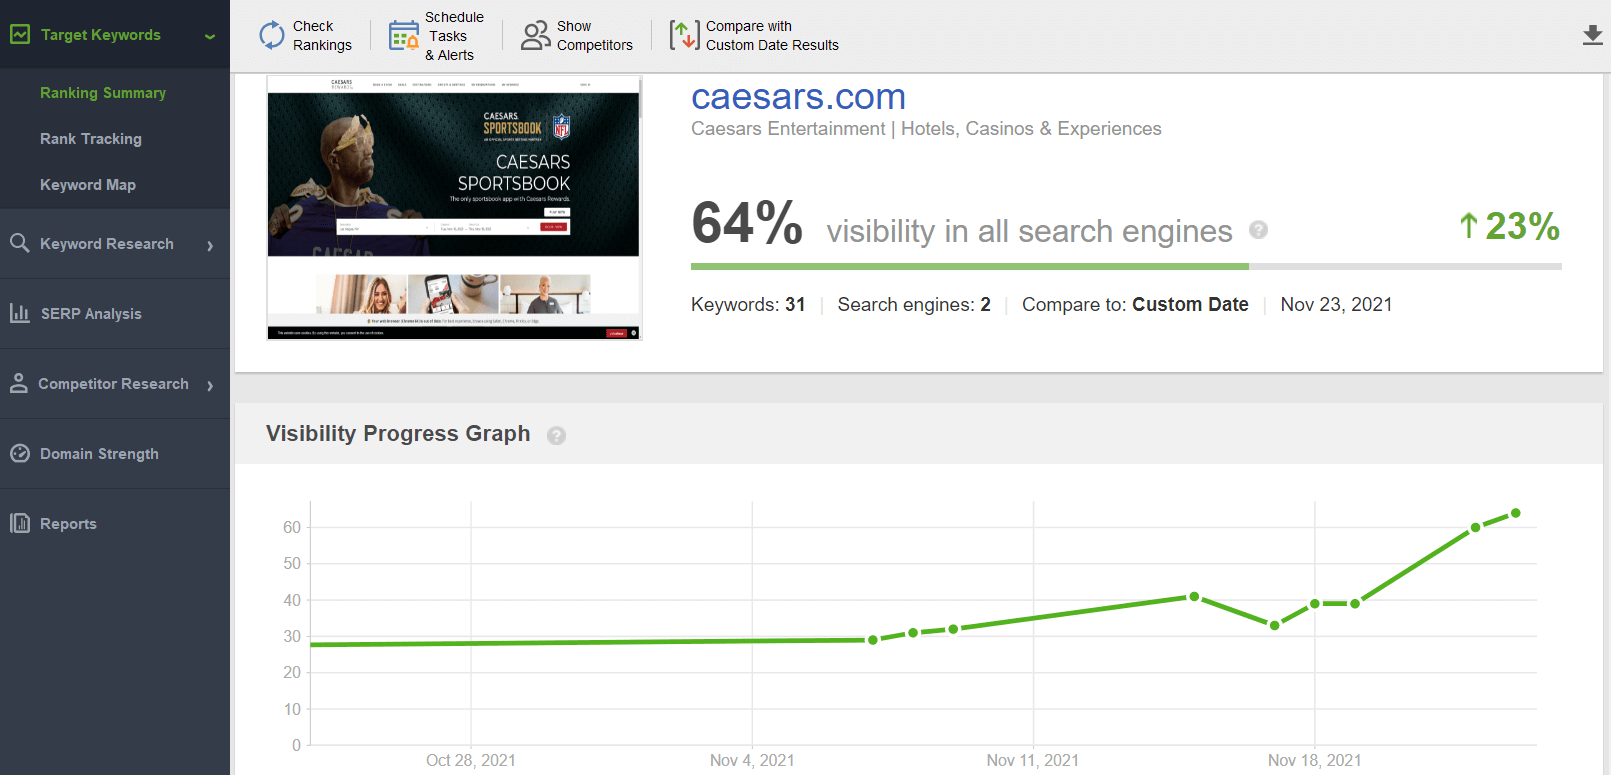Image resolution: width=1611 pixels, height=775 pixels.
Task: Click the Custom Date comparison link
Action: tap(1190, 305)
